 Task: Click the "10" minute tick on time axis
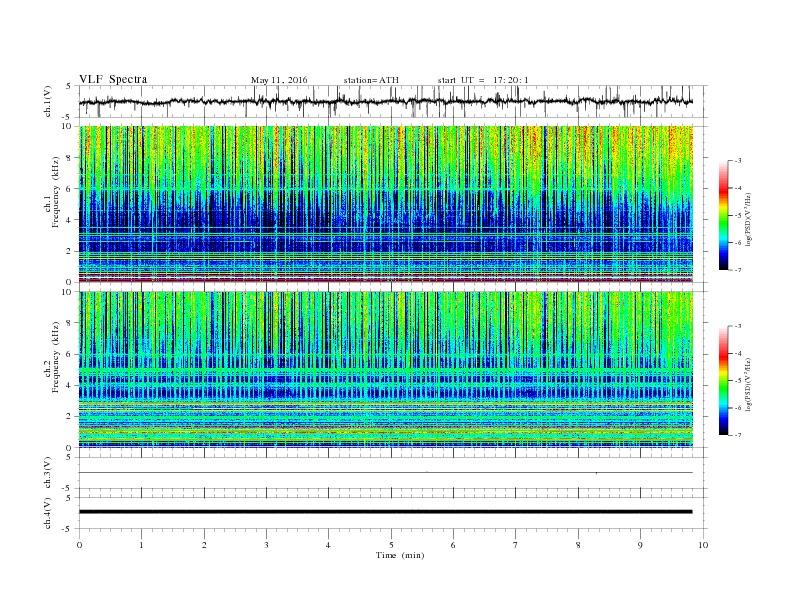[703, 545]
